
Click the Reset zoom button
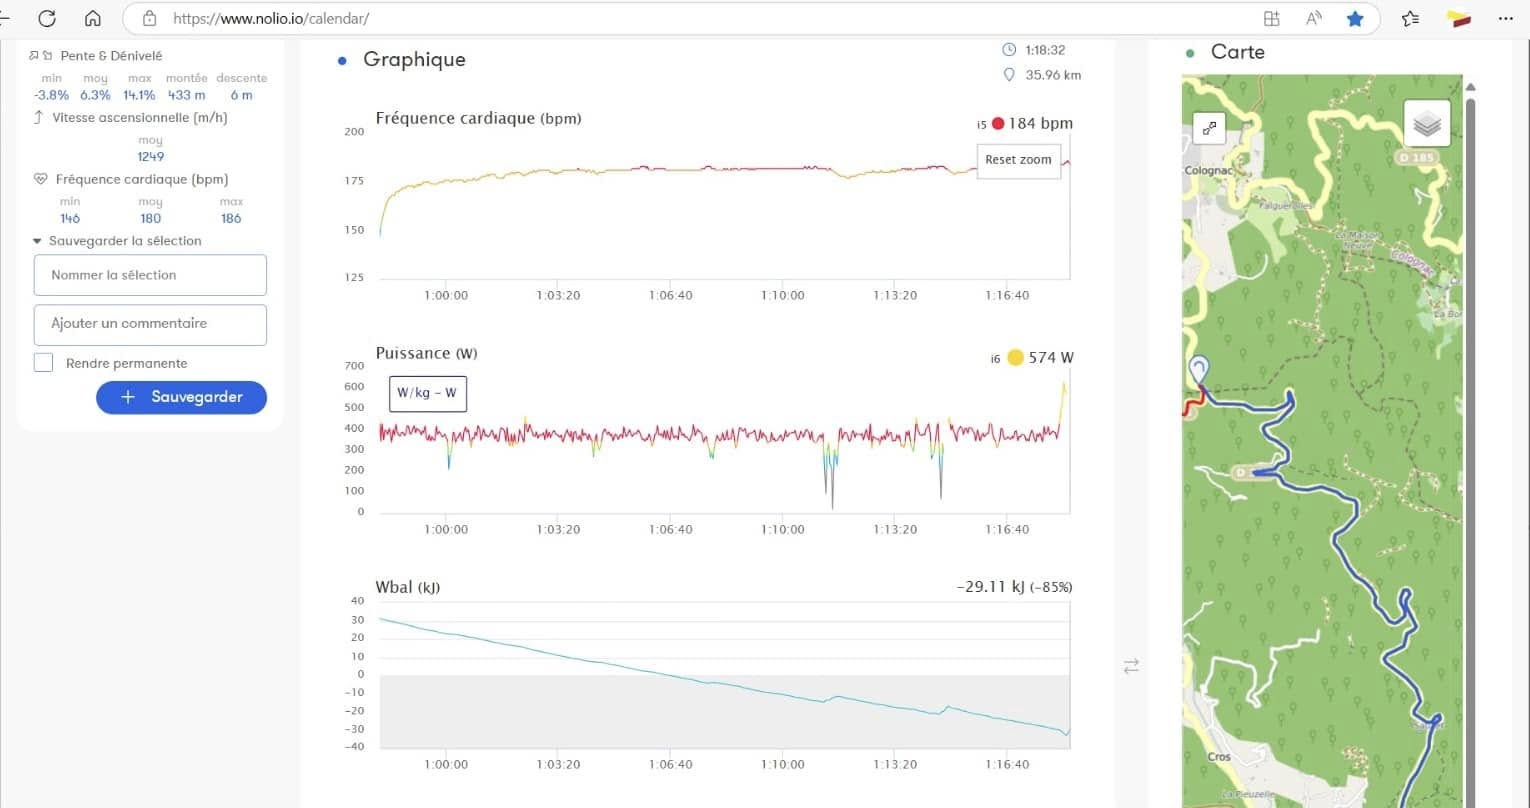1018,160
